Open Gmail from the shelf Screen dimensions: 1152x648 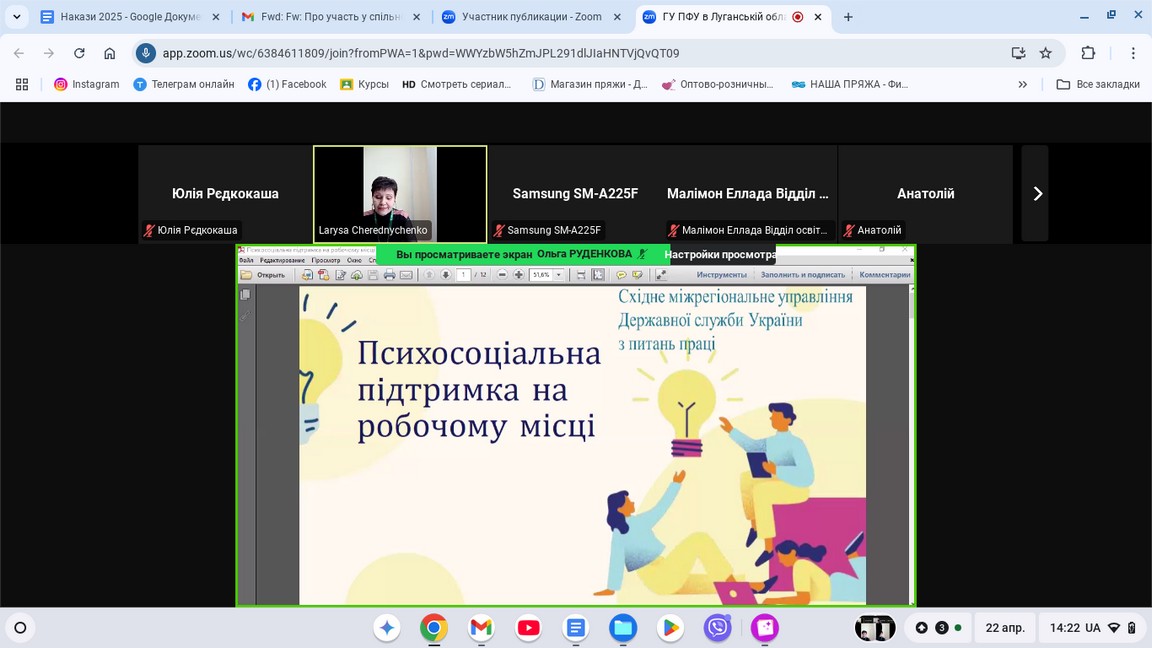click(x=481, y=628)
